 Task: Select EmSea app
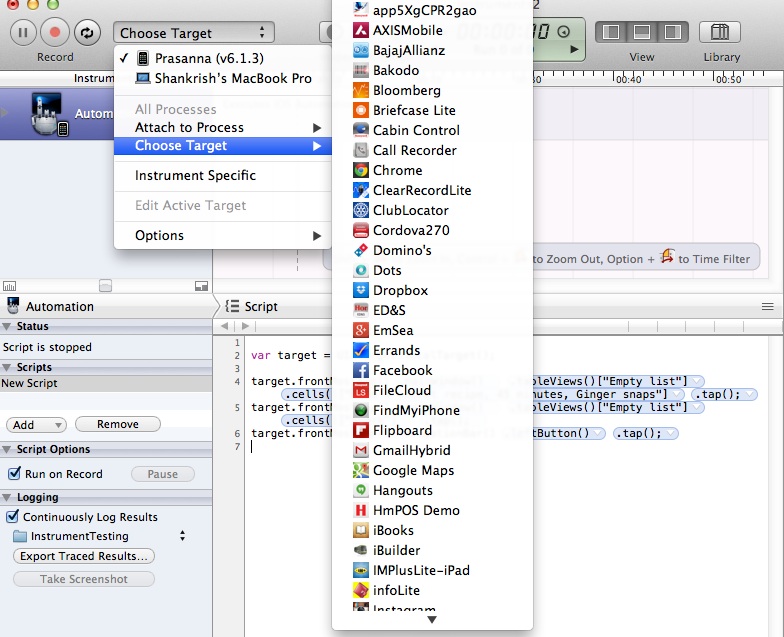432,330
